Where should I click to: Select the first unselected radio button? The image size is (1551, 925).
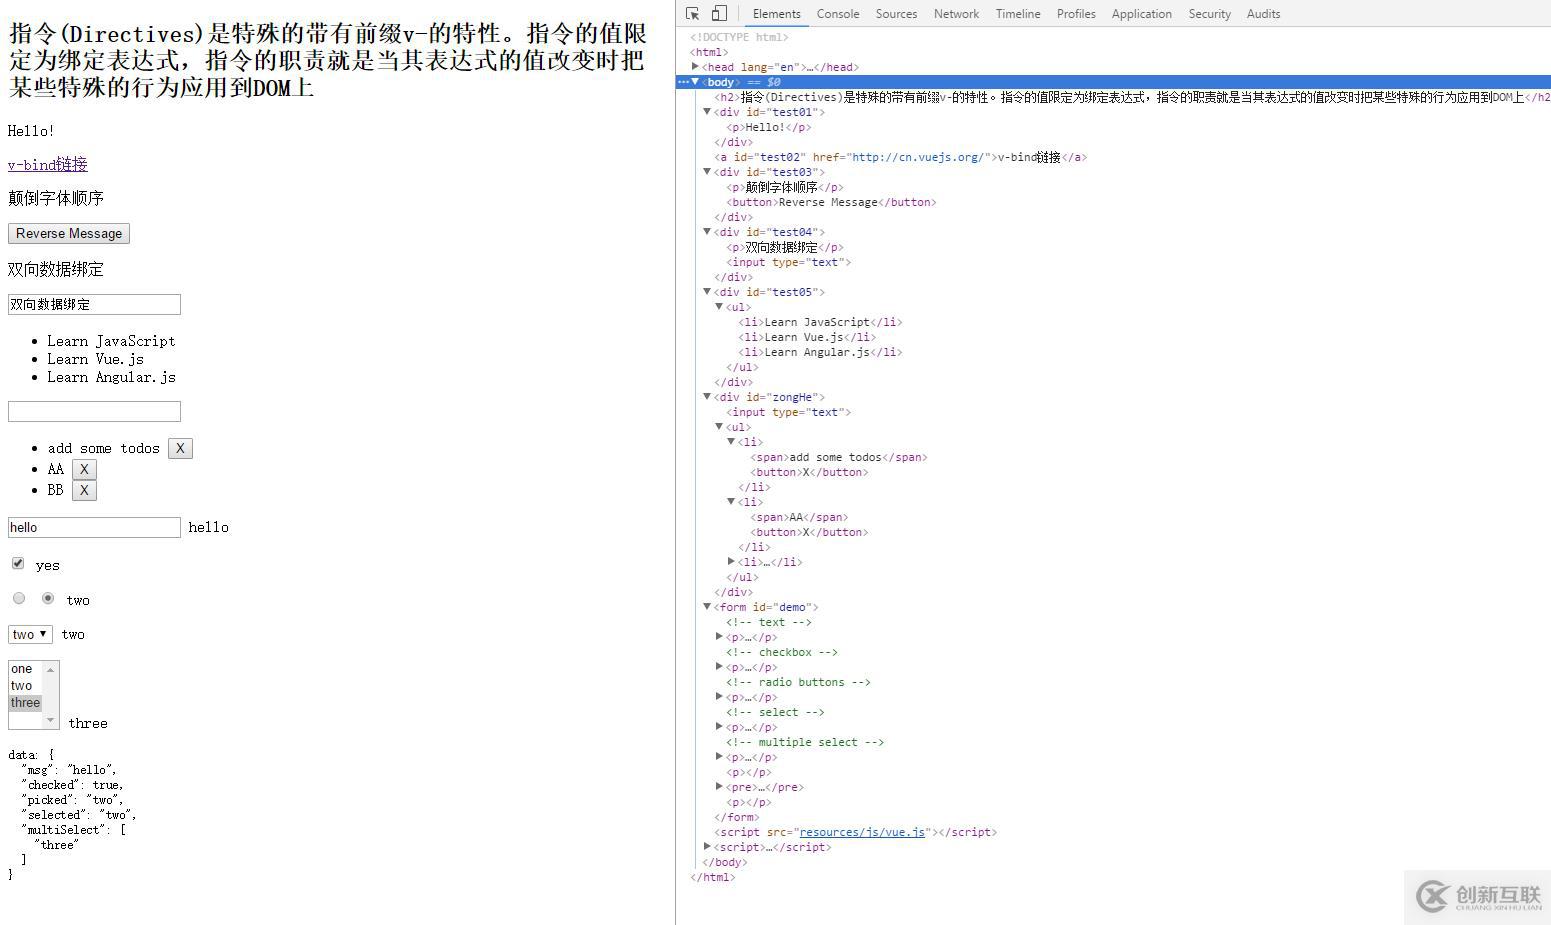tap(19, 598)
